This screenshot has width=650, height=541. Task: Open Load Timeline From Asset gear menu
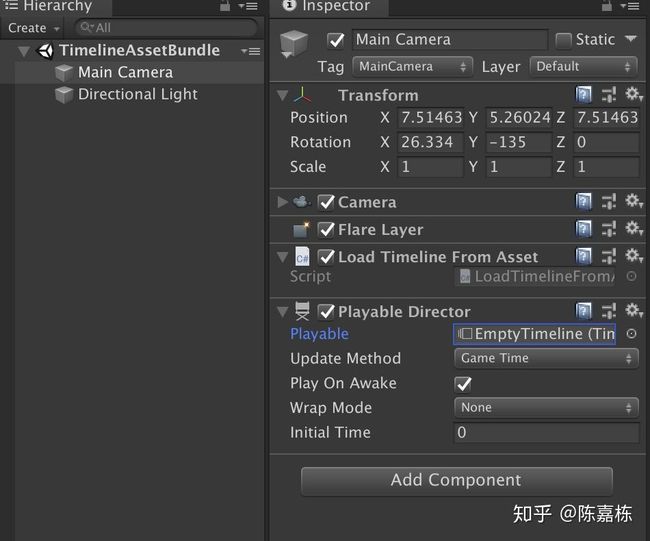click(633, 255)
